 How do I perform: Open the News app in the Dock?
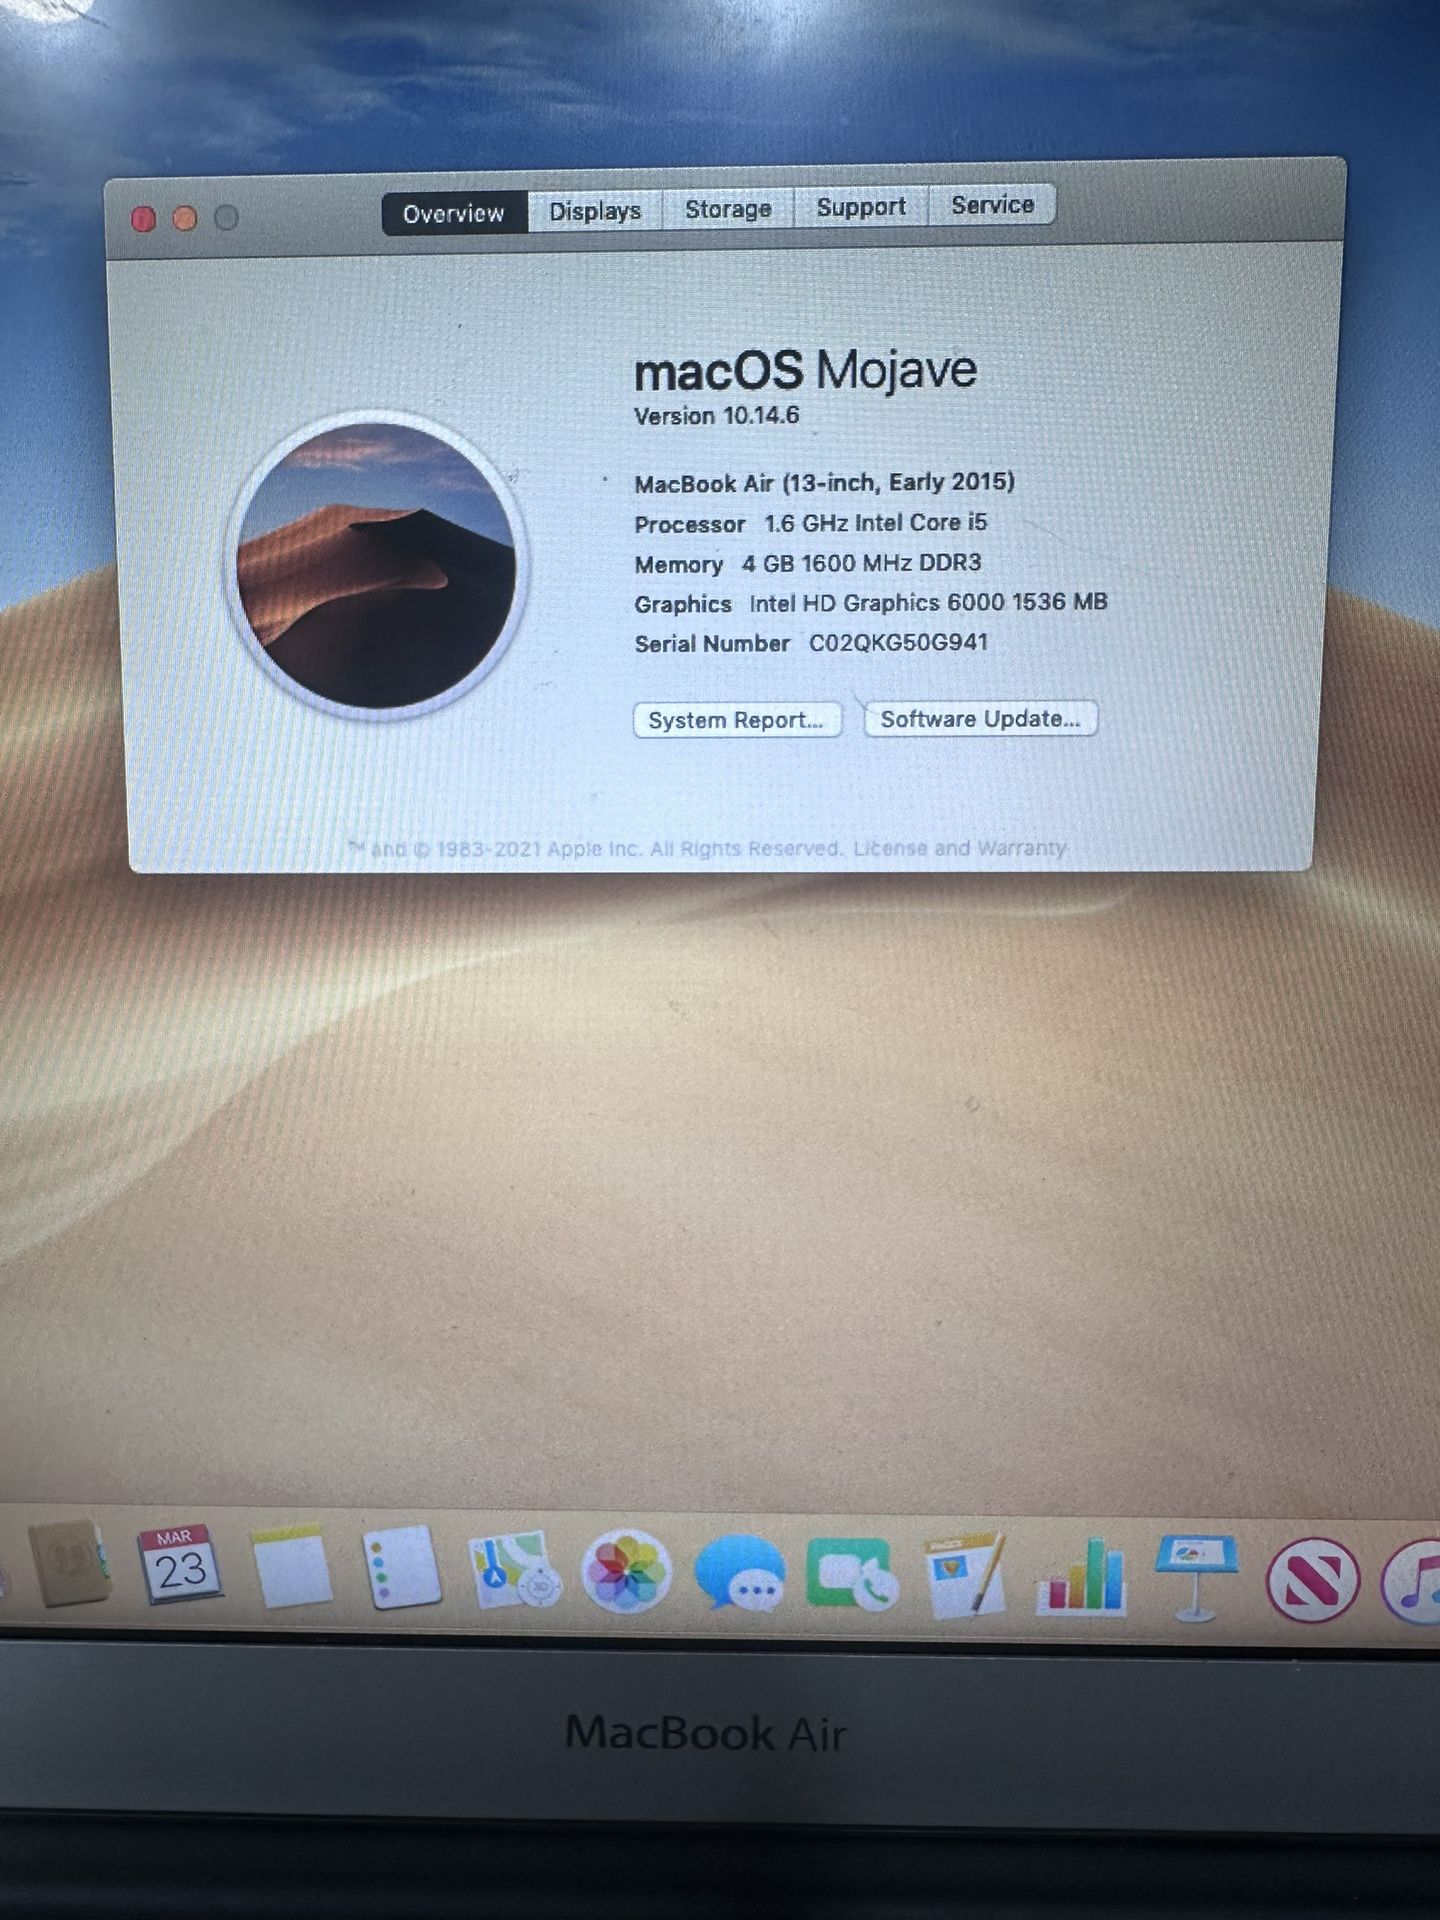click(x=1313, y=1581)
